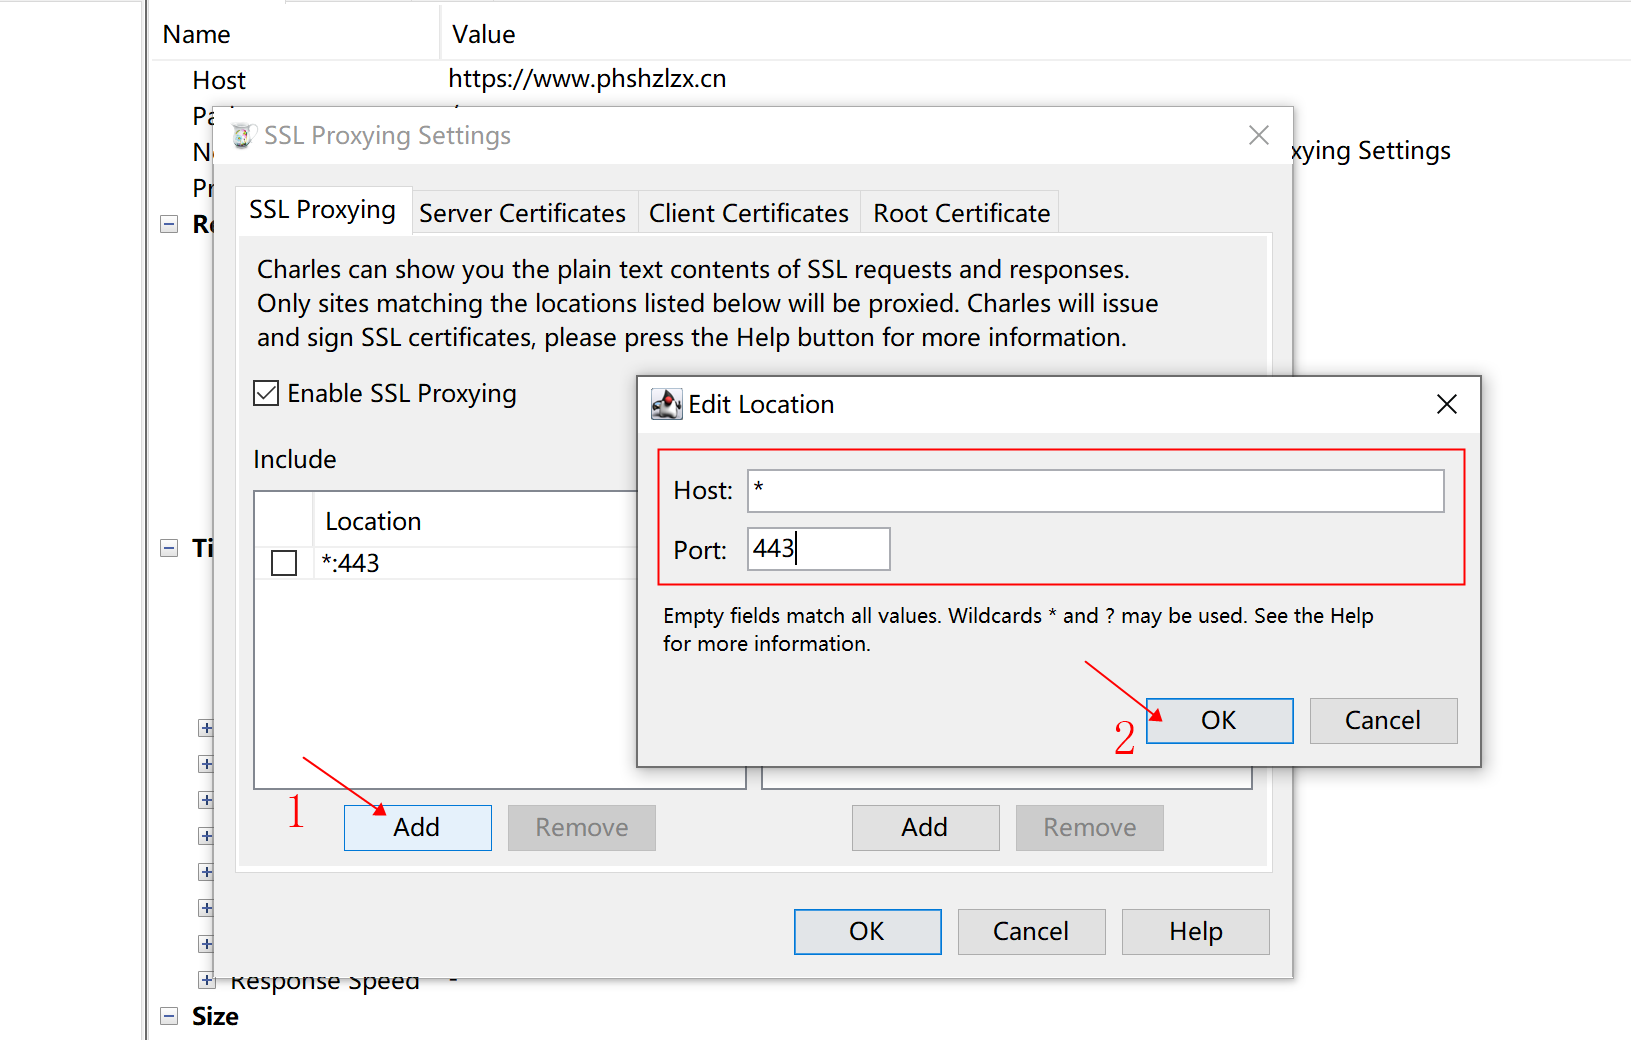Viewport: 1631px width, 1040px height.
Task: Click the Charles icon in SSL Proxying Settings title
Action: [243, 135]
